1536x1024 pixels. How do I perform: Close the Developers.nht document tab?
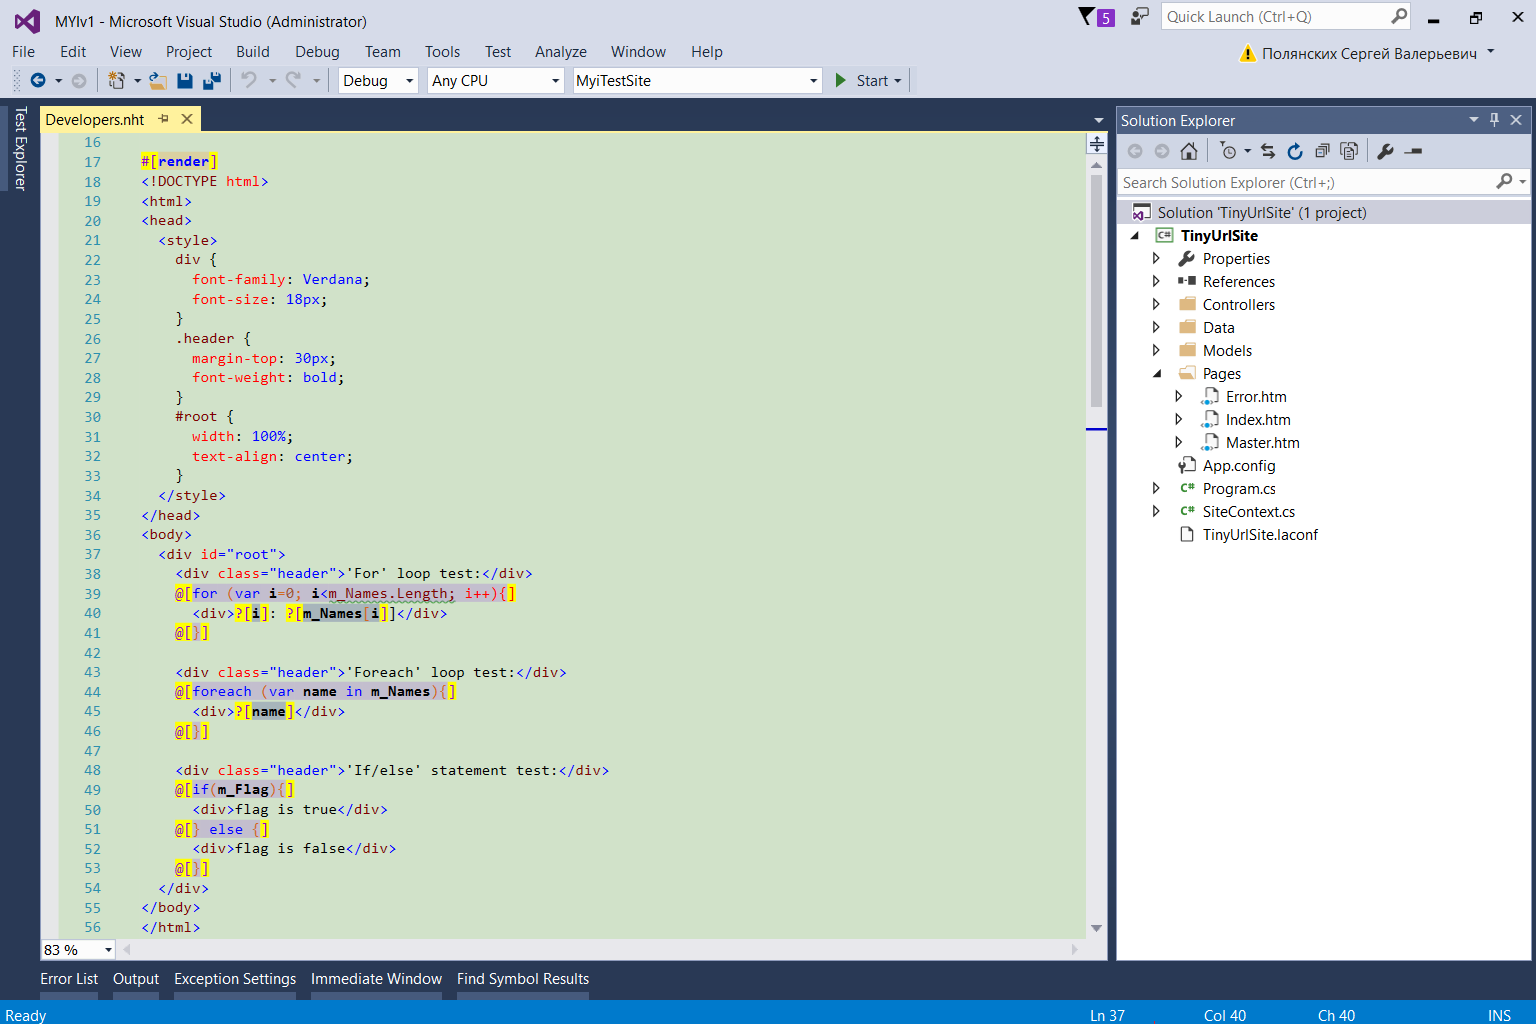pos(186,119)
